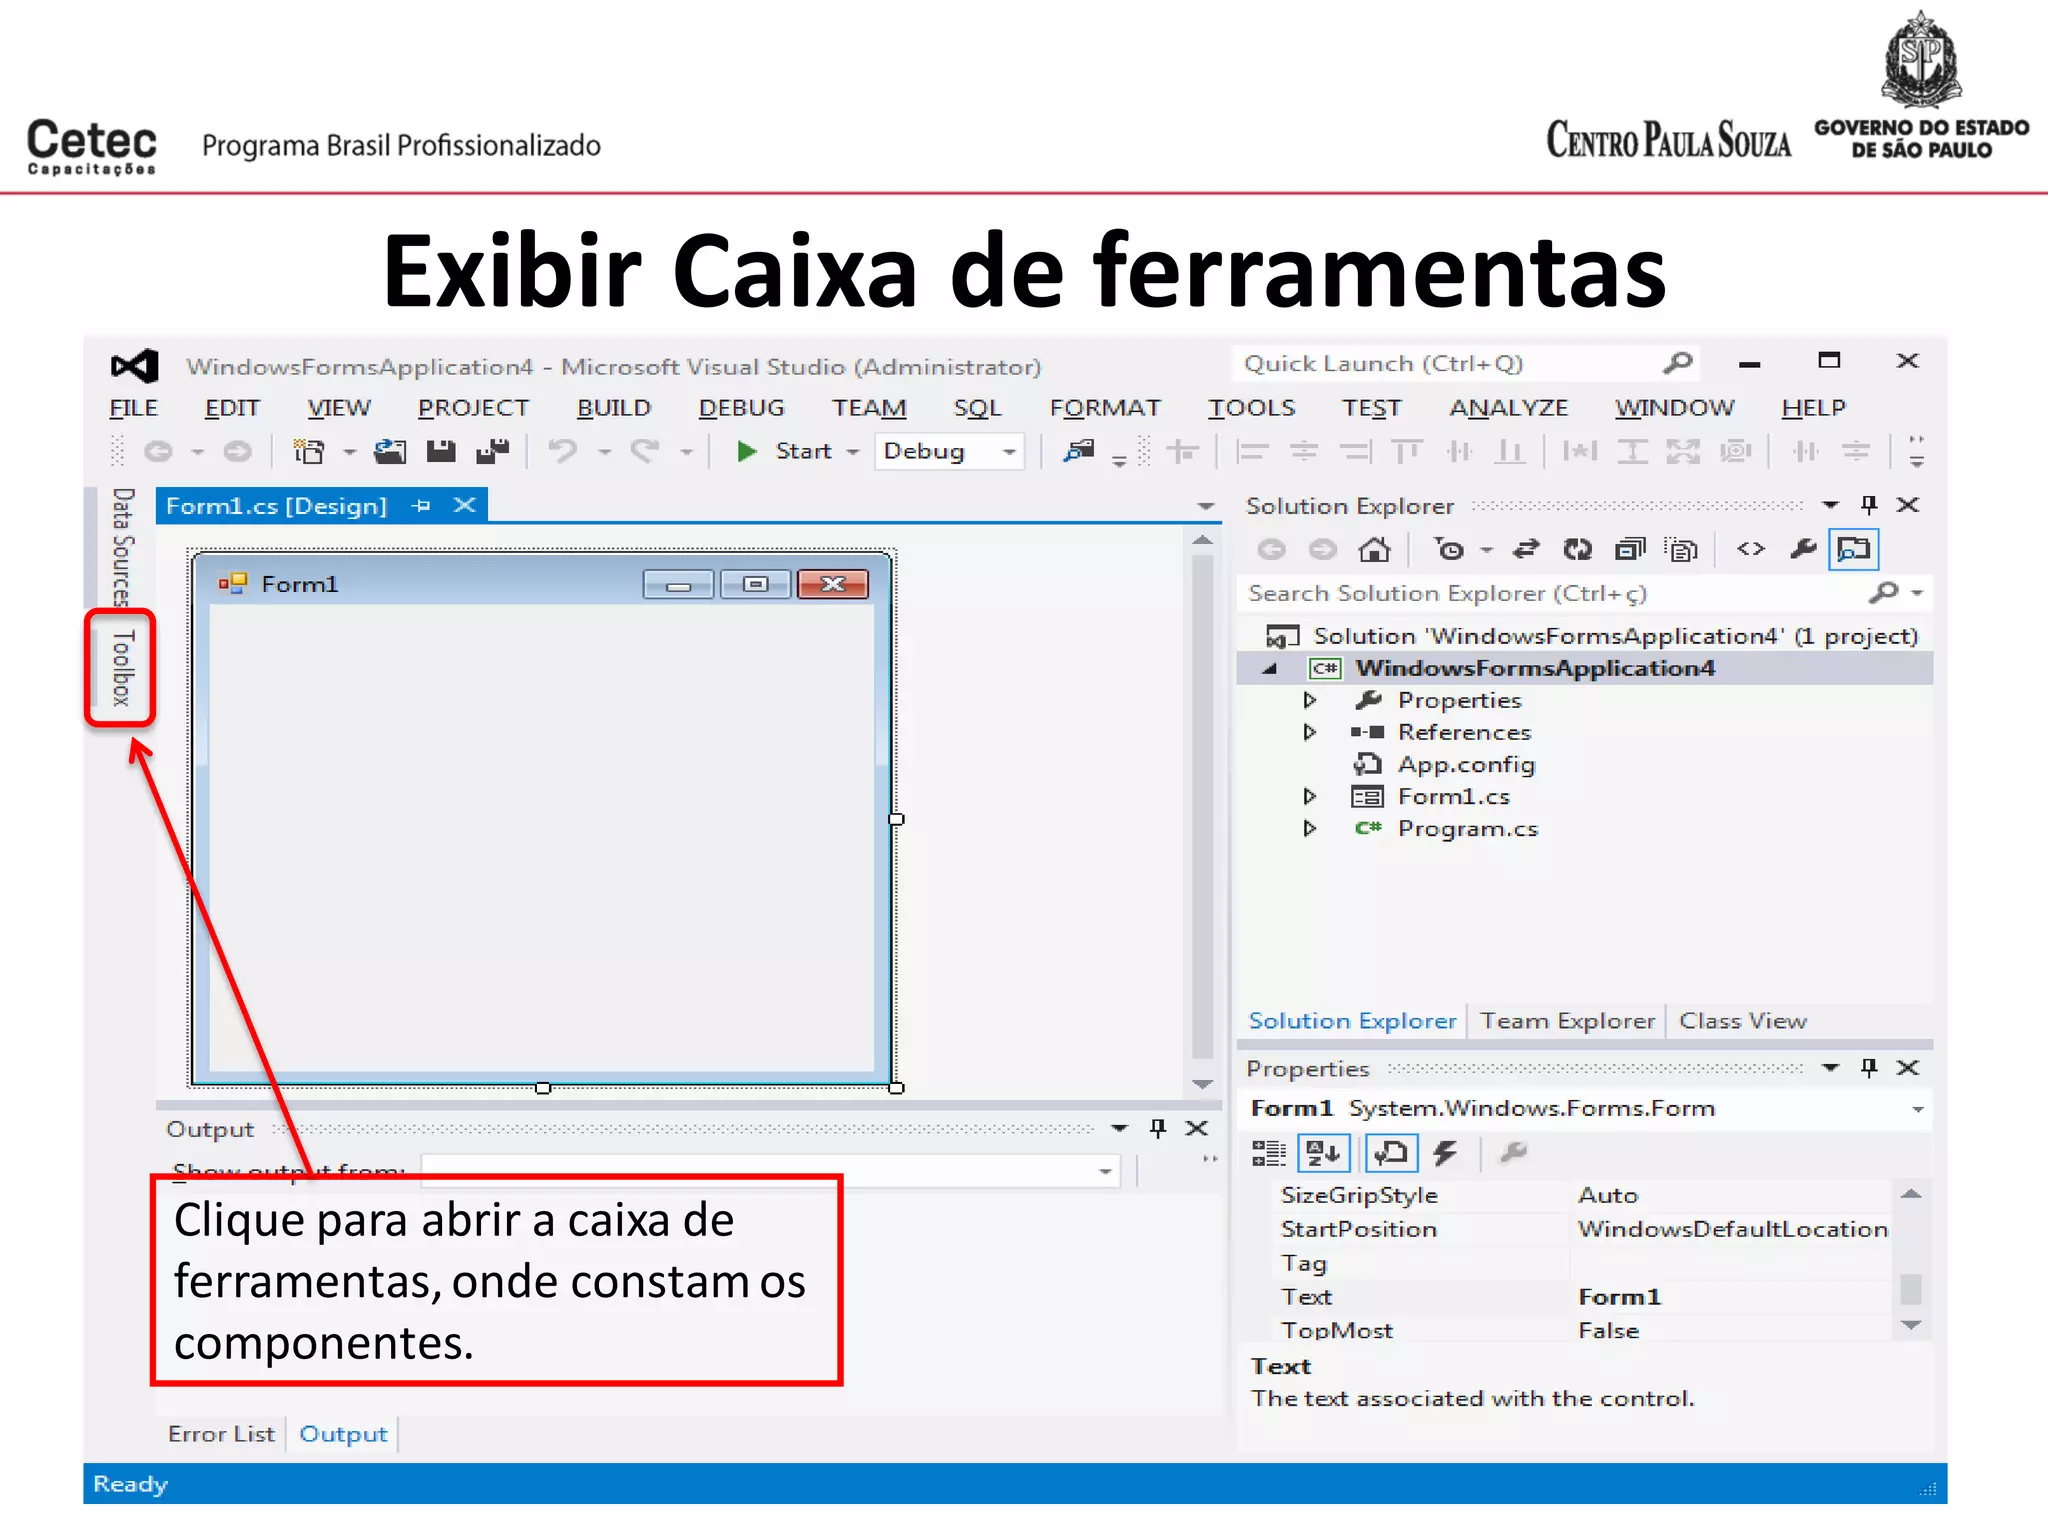Screen dimensions: 2048x1536
Task: Close the Form1.cs [Design] tab
Action: pos(464,505)
